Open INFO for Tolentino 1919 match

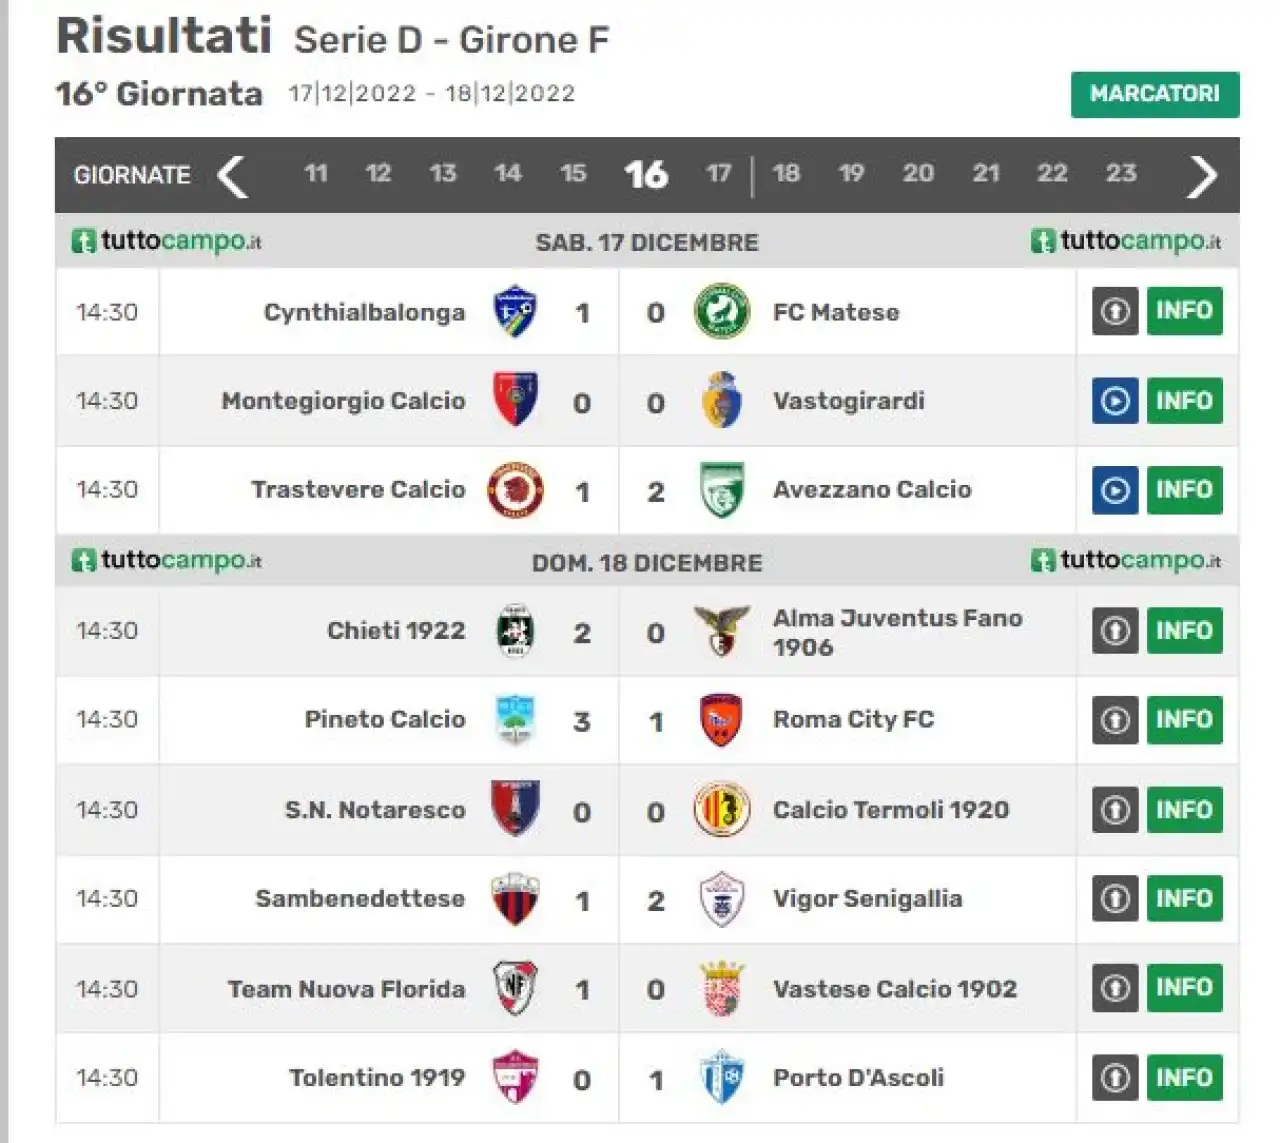[1184, 1078]
